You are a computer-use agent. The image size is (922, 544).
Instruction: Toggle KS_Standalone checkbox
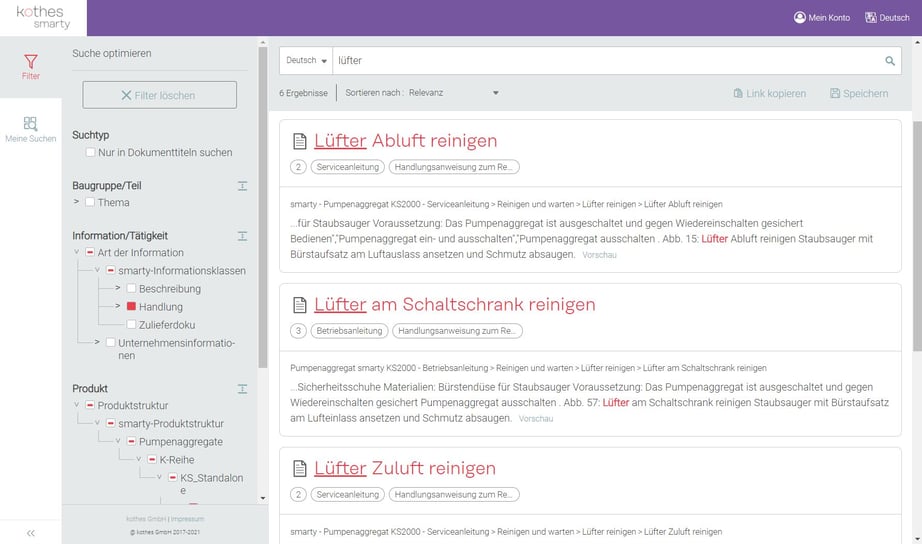[x=173, y=478]
